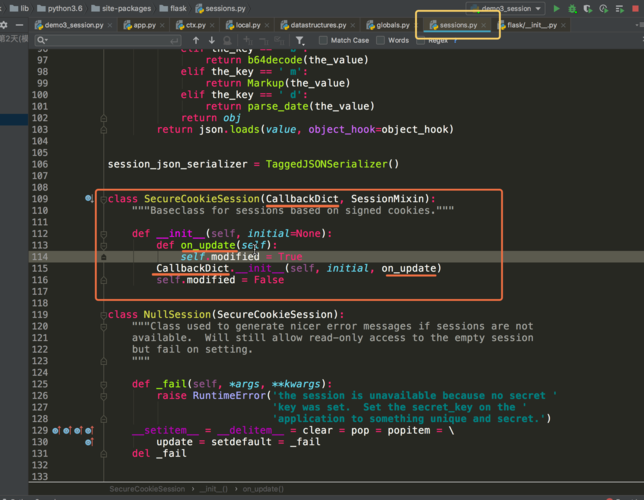Open search history magnifier icon

point(41,40)
